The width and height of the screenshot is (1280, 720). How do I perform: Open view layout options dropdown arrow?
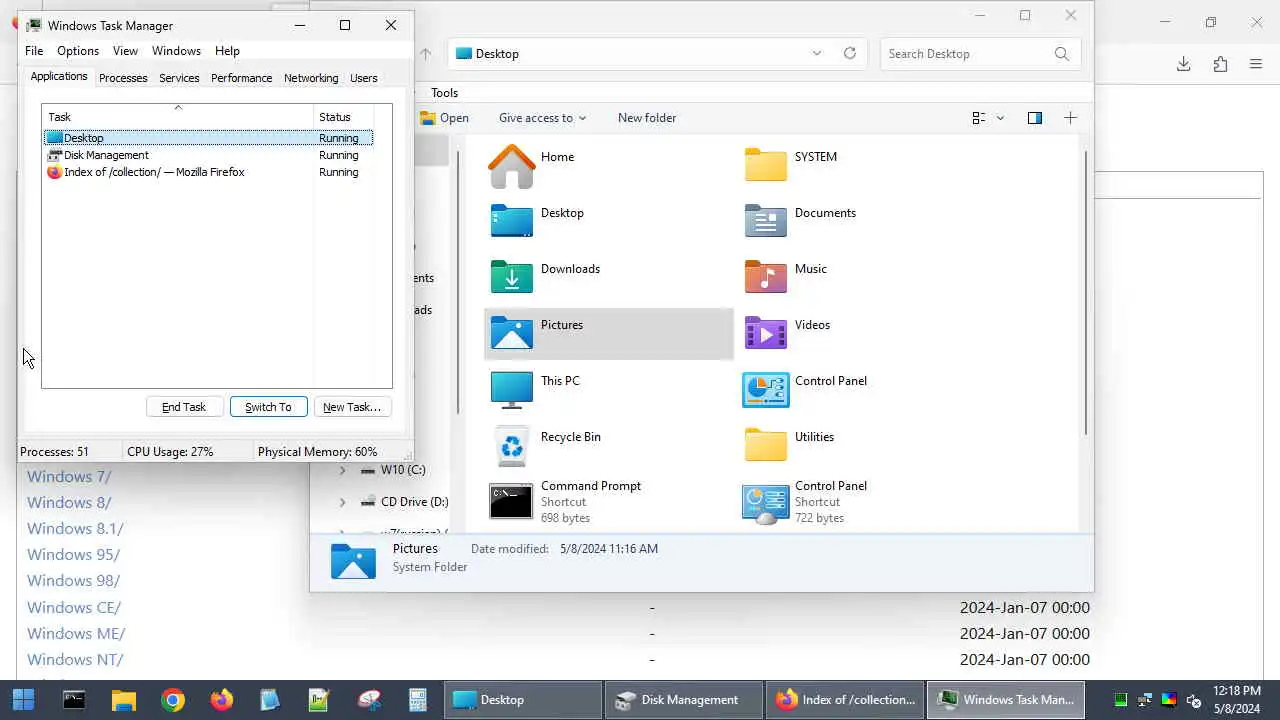pyautogui.click(x=1000, y=118)
